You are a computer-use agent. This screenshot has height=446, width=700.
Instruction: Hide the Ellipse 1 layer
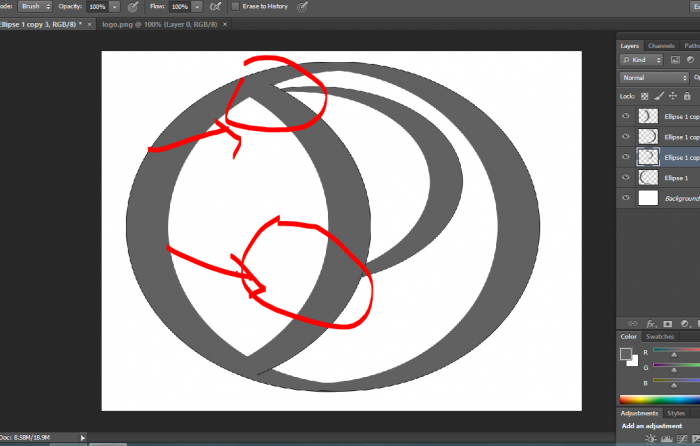(626, 178)
